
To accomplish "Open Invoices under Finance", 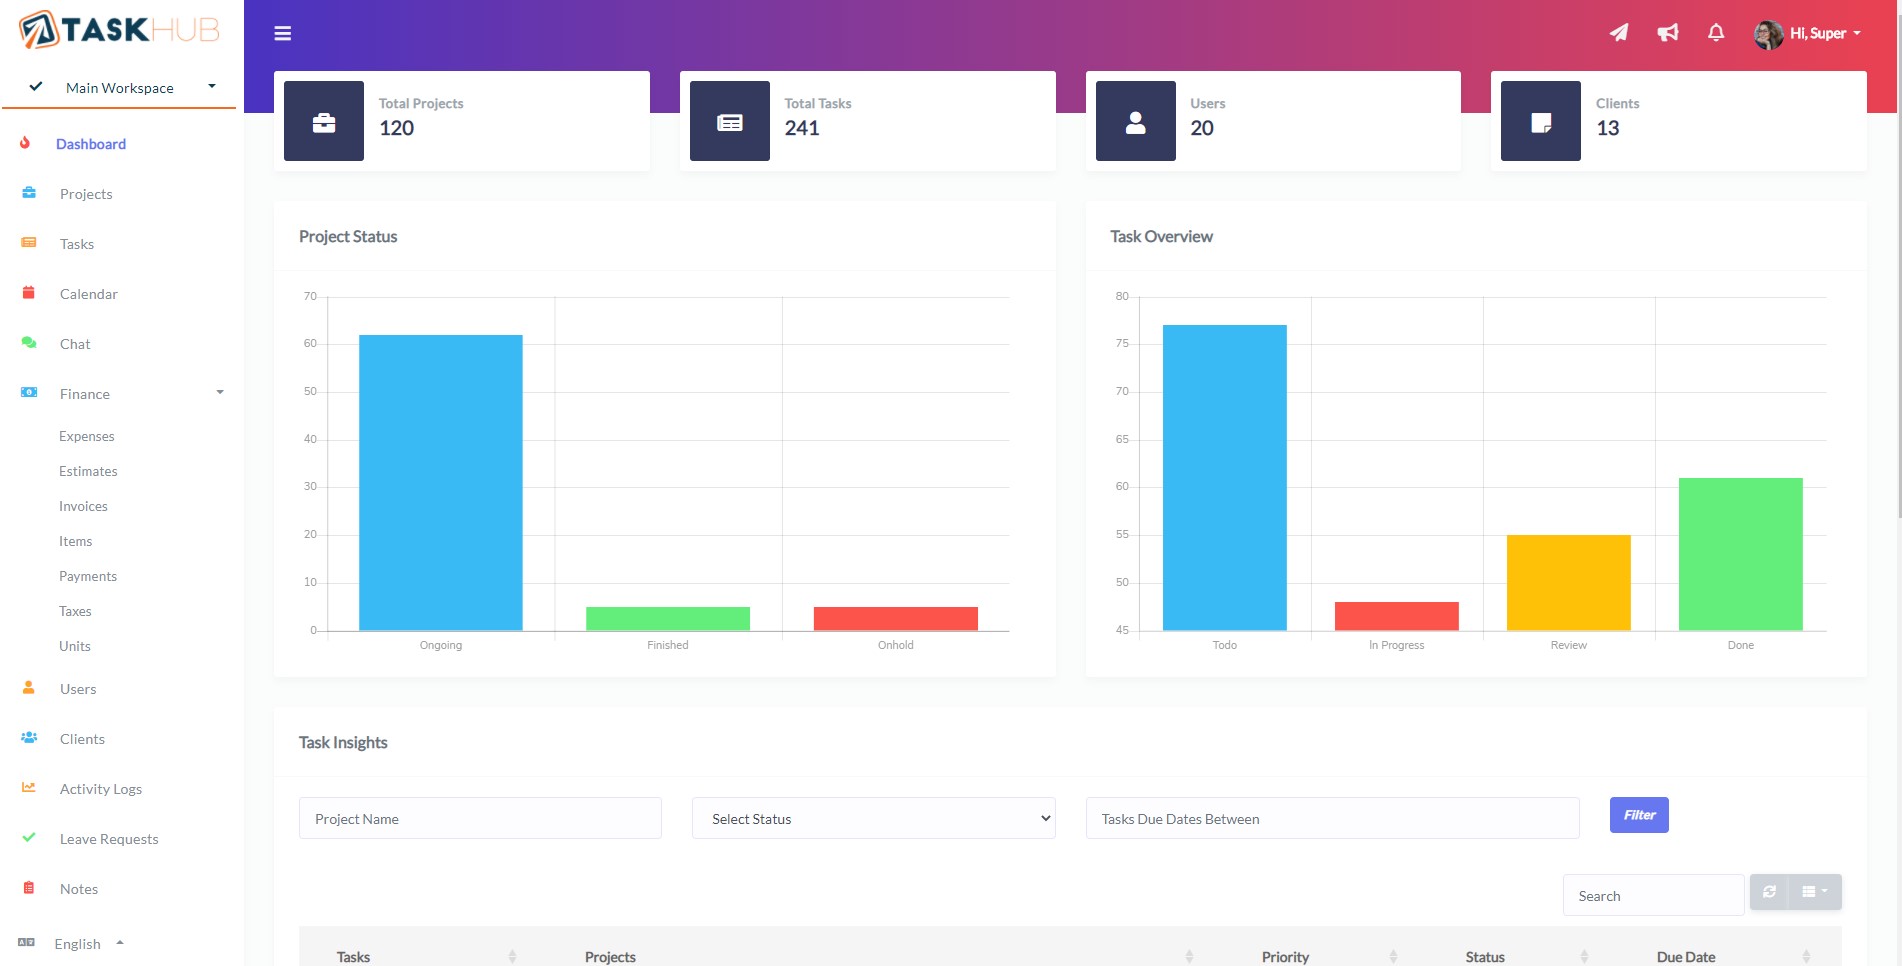I will pos(83,507).
